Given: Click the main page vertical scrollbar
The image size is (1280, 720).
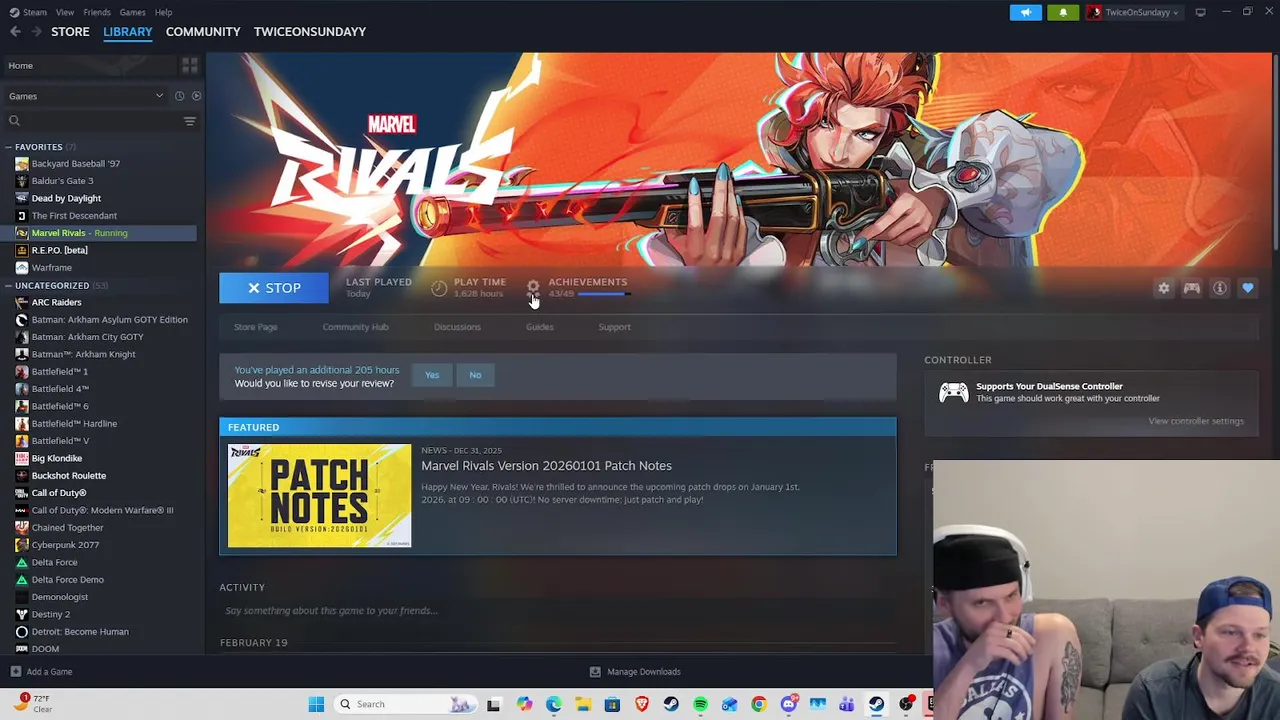Looking at the screenshot, I should point(1275,150).
